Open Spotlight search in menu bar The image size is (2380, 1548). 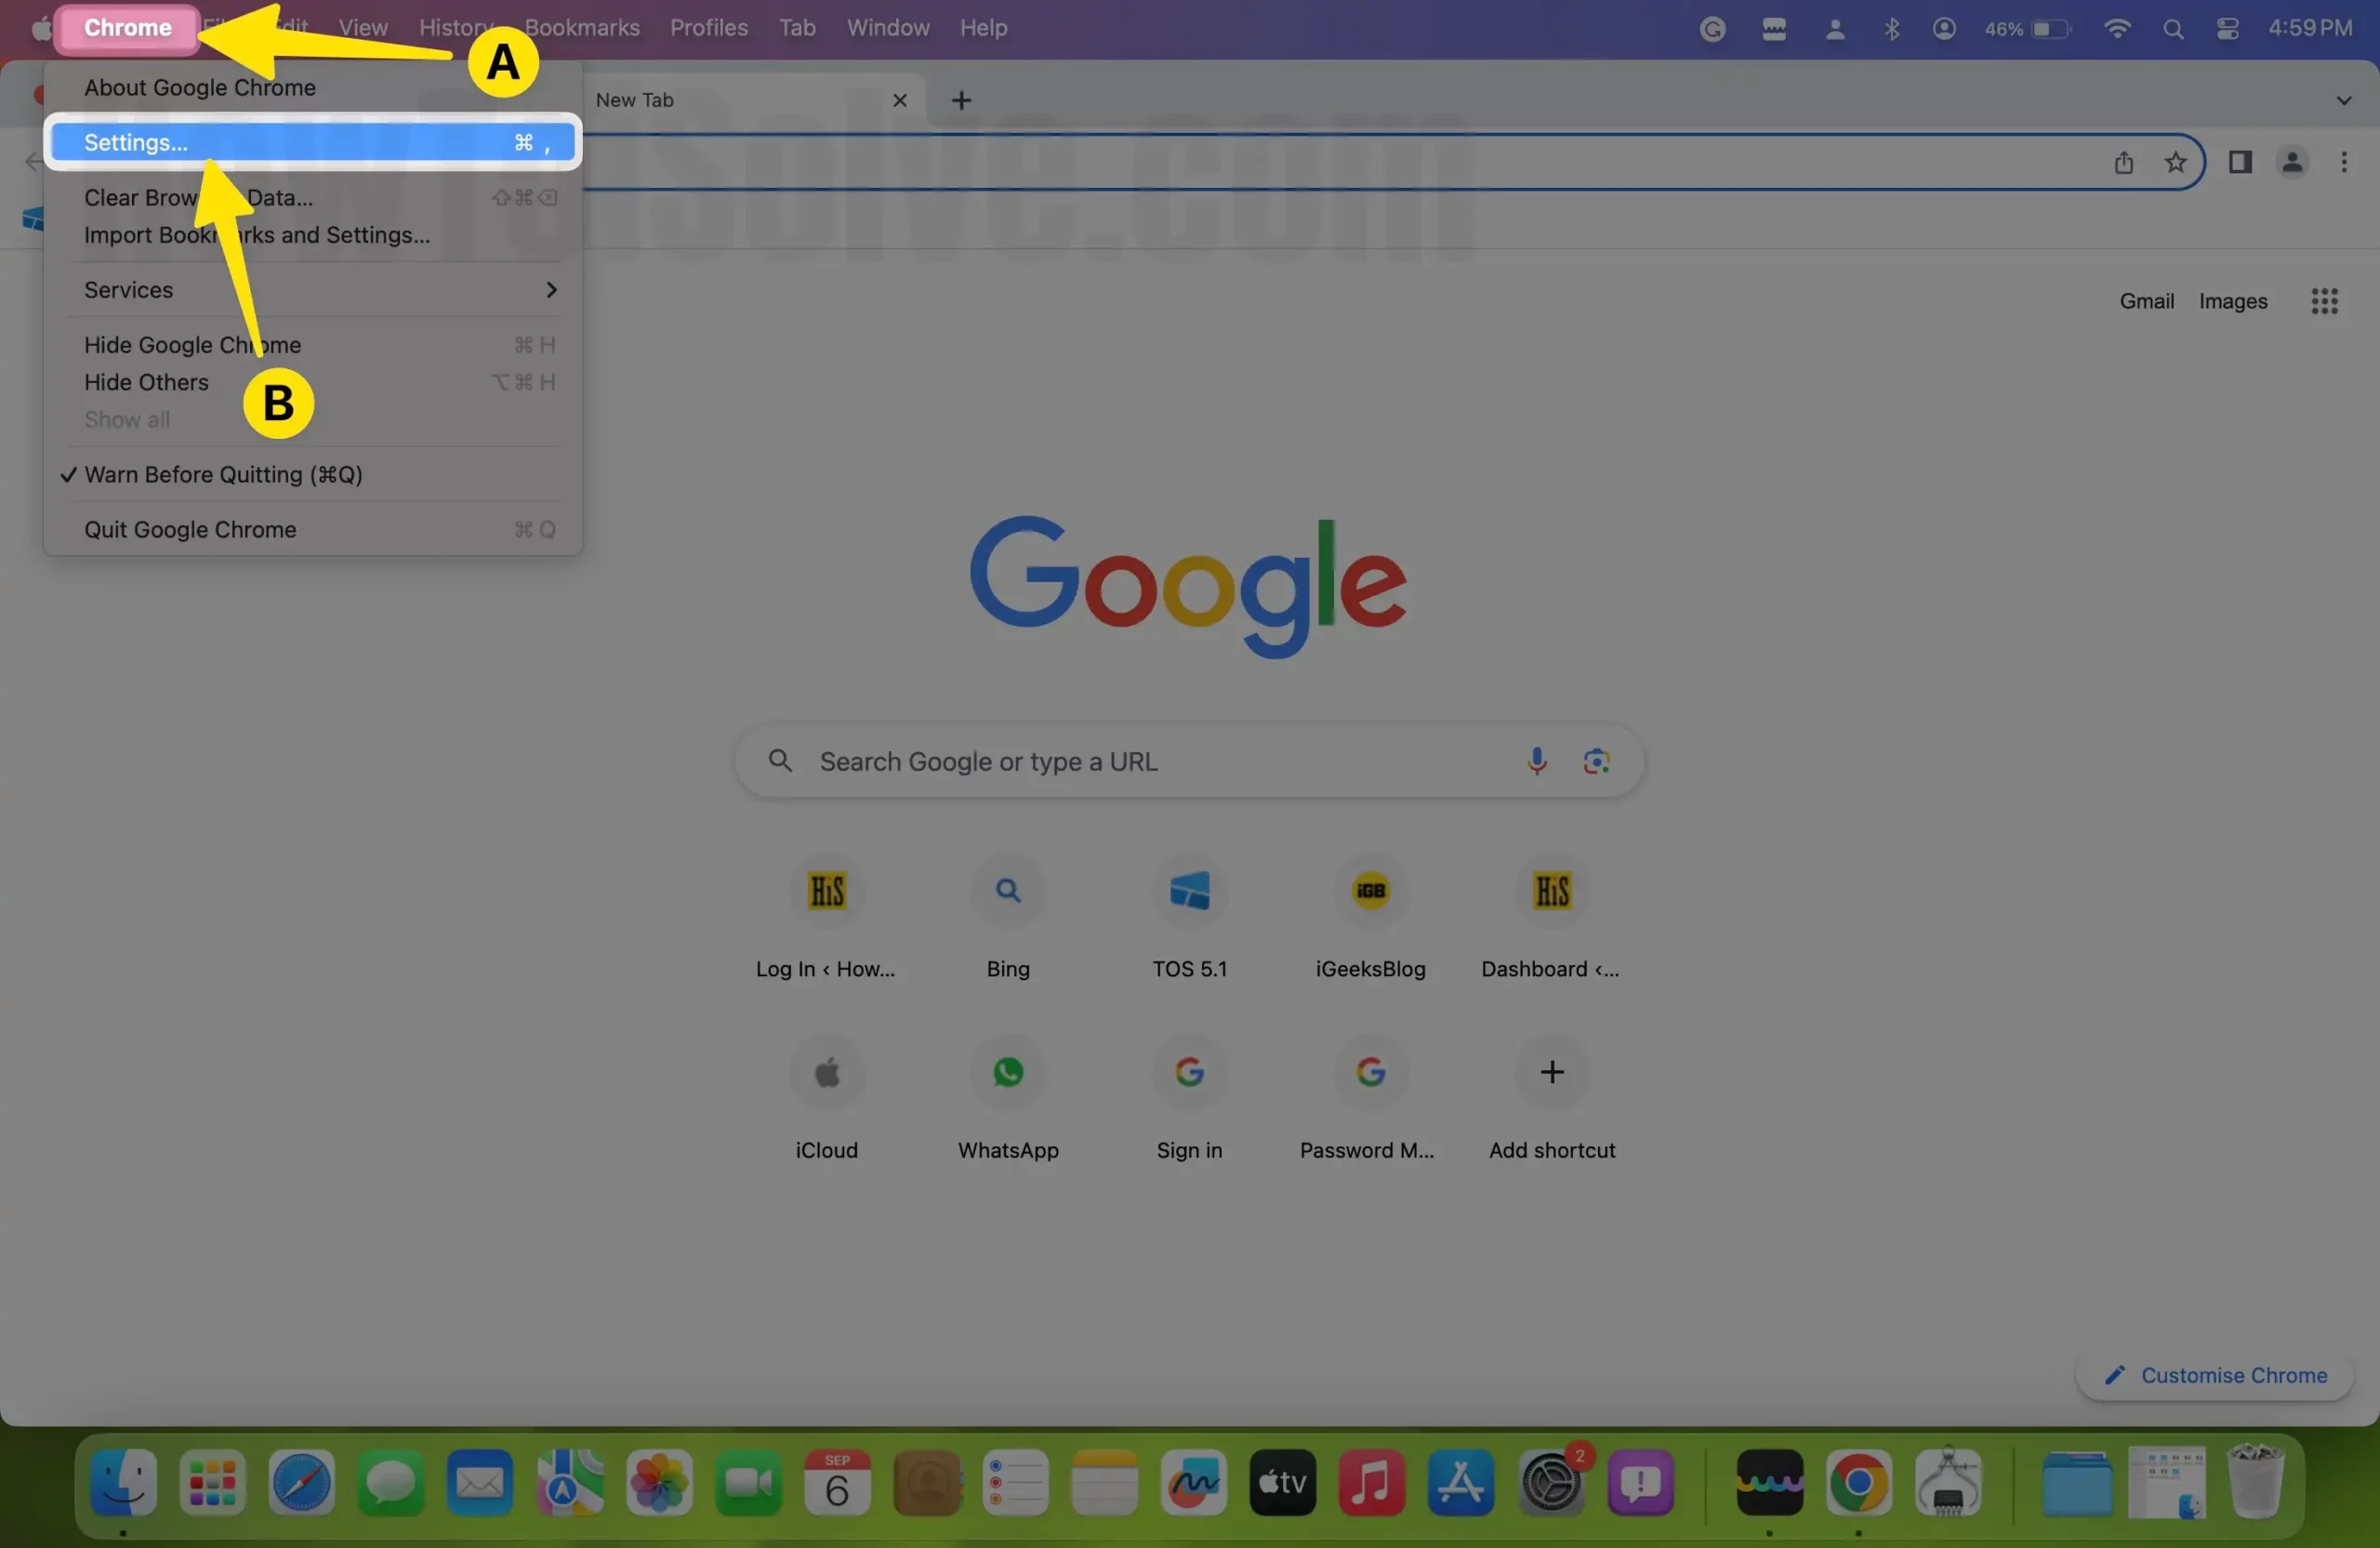click(2172, 28)
